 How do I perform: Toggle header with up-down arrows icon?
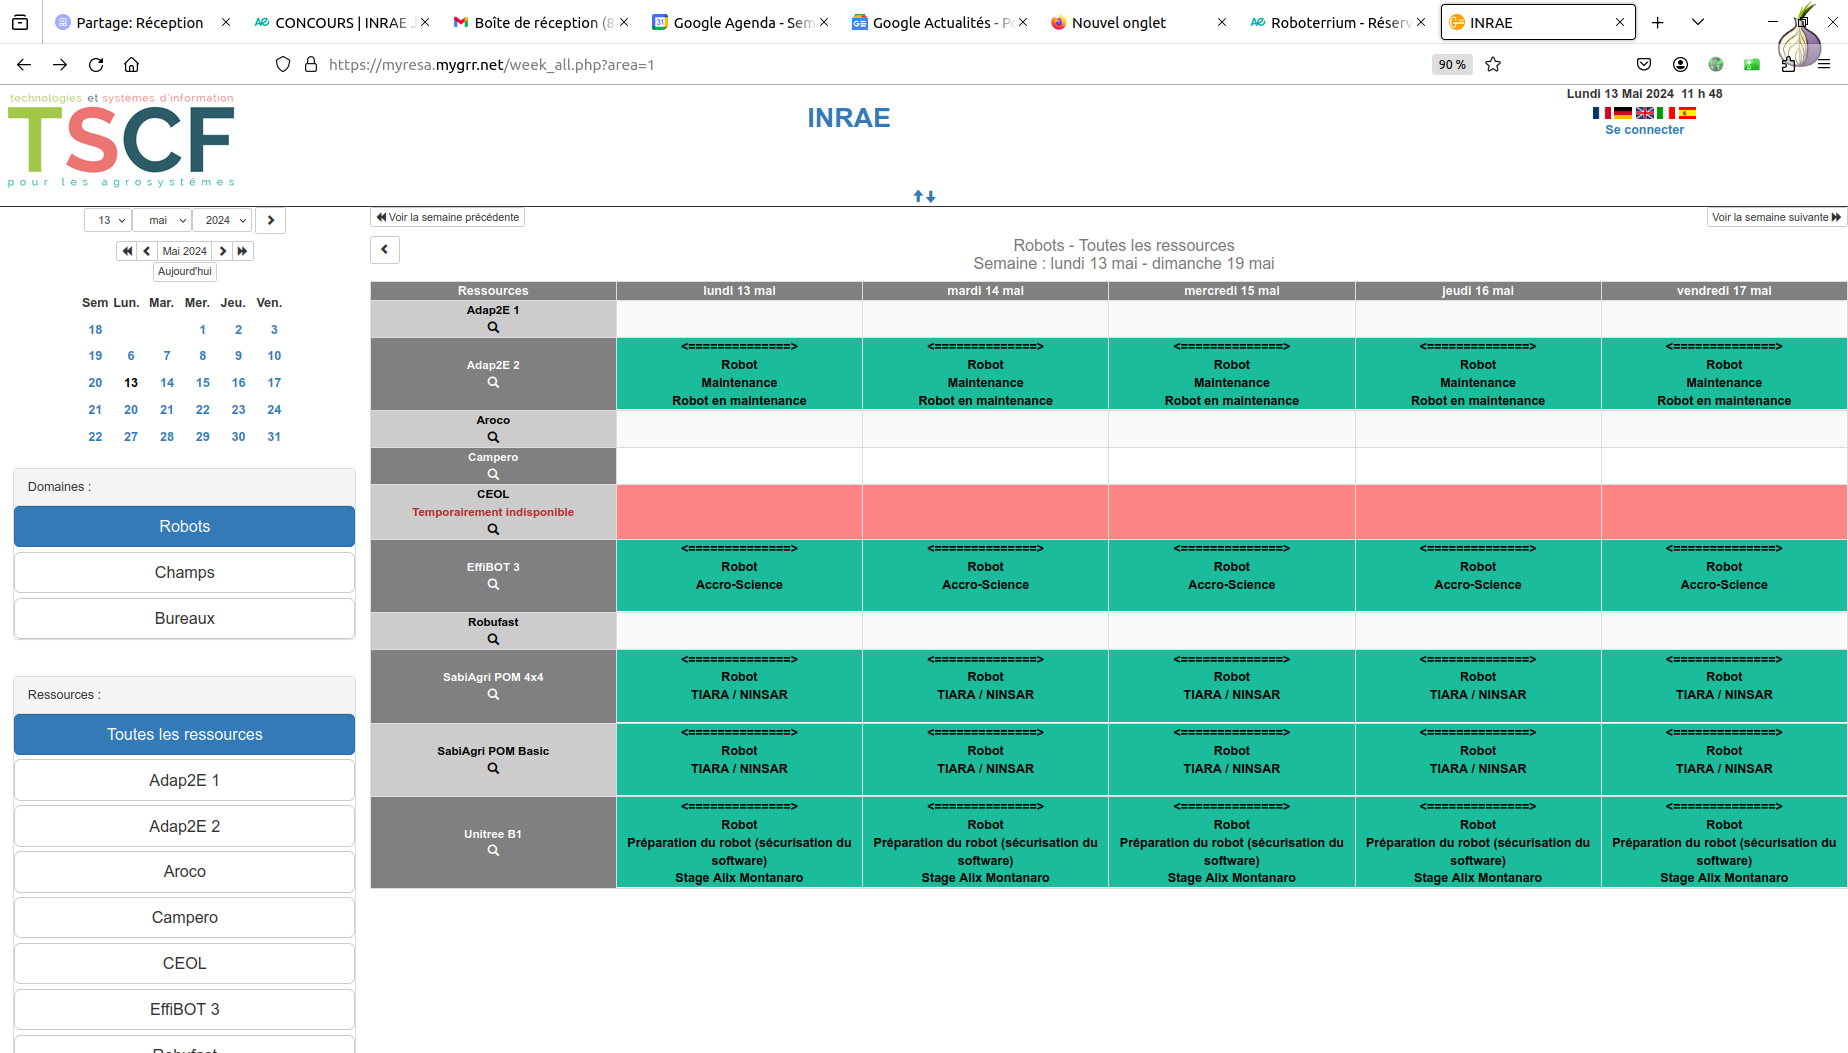[x=924, y=197]
